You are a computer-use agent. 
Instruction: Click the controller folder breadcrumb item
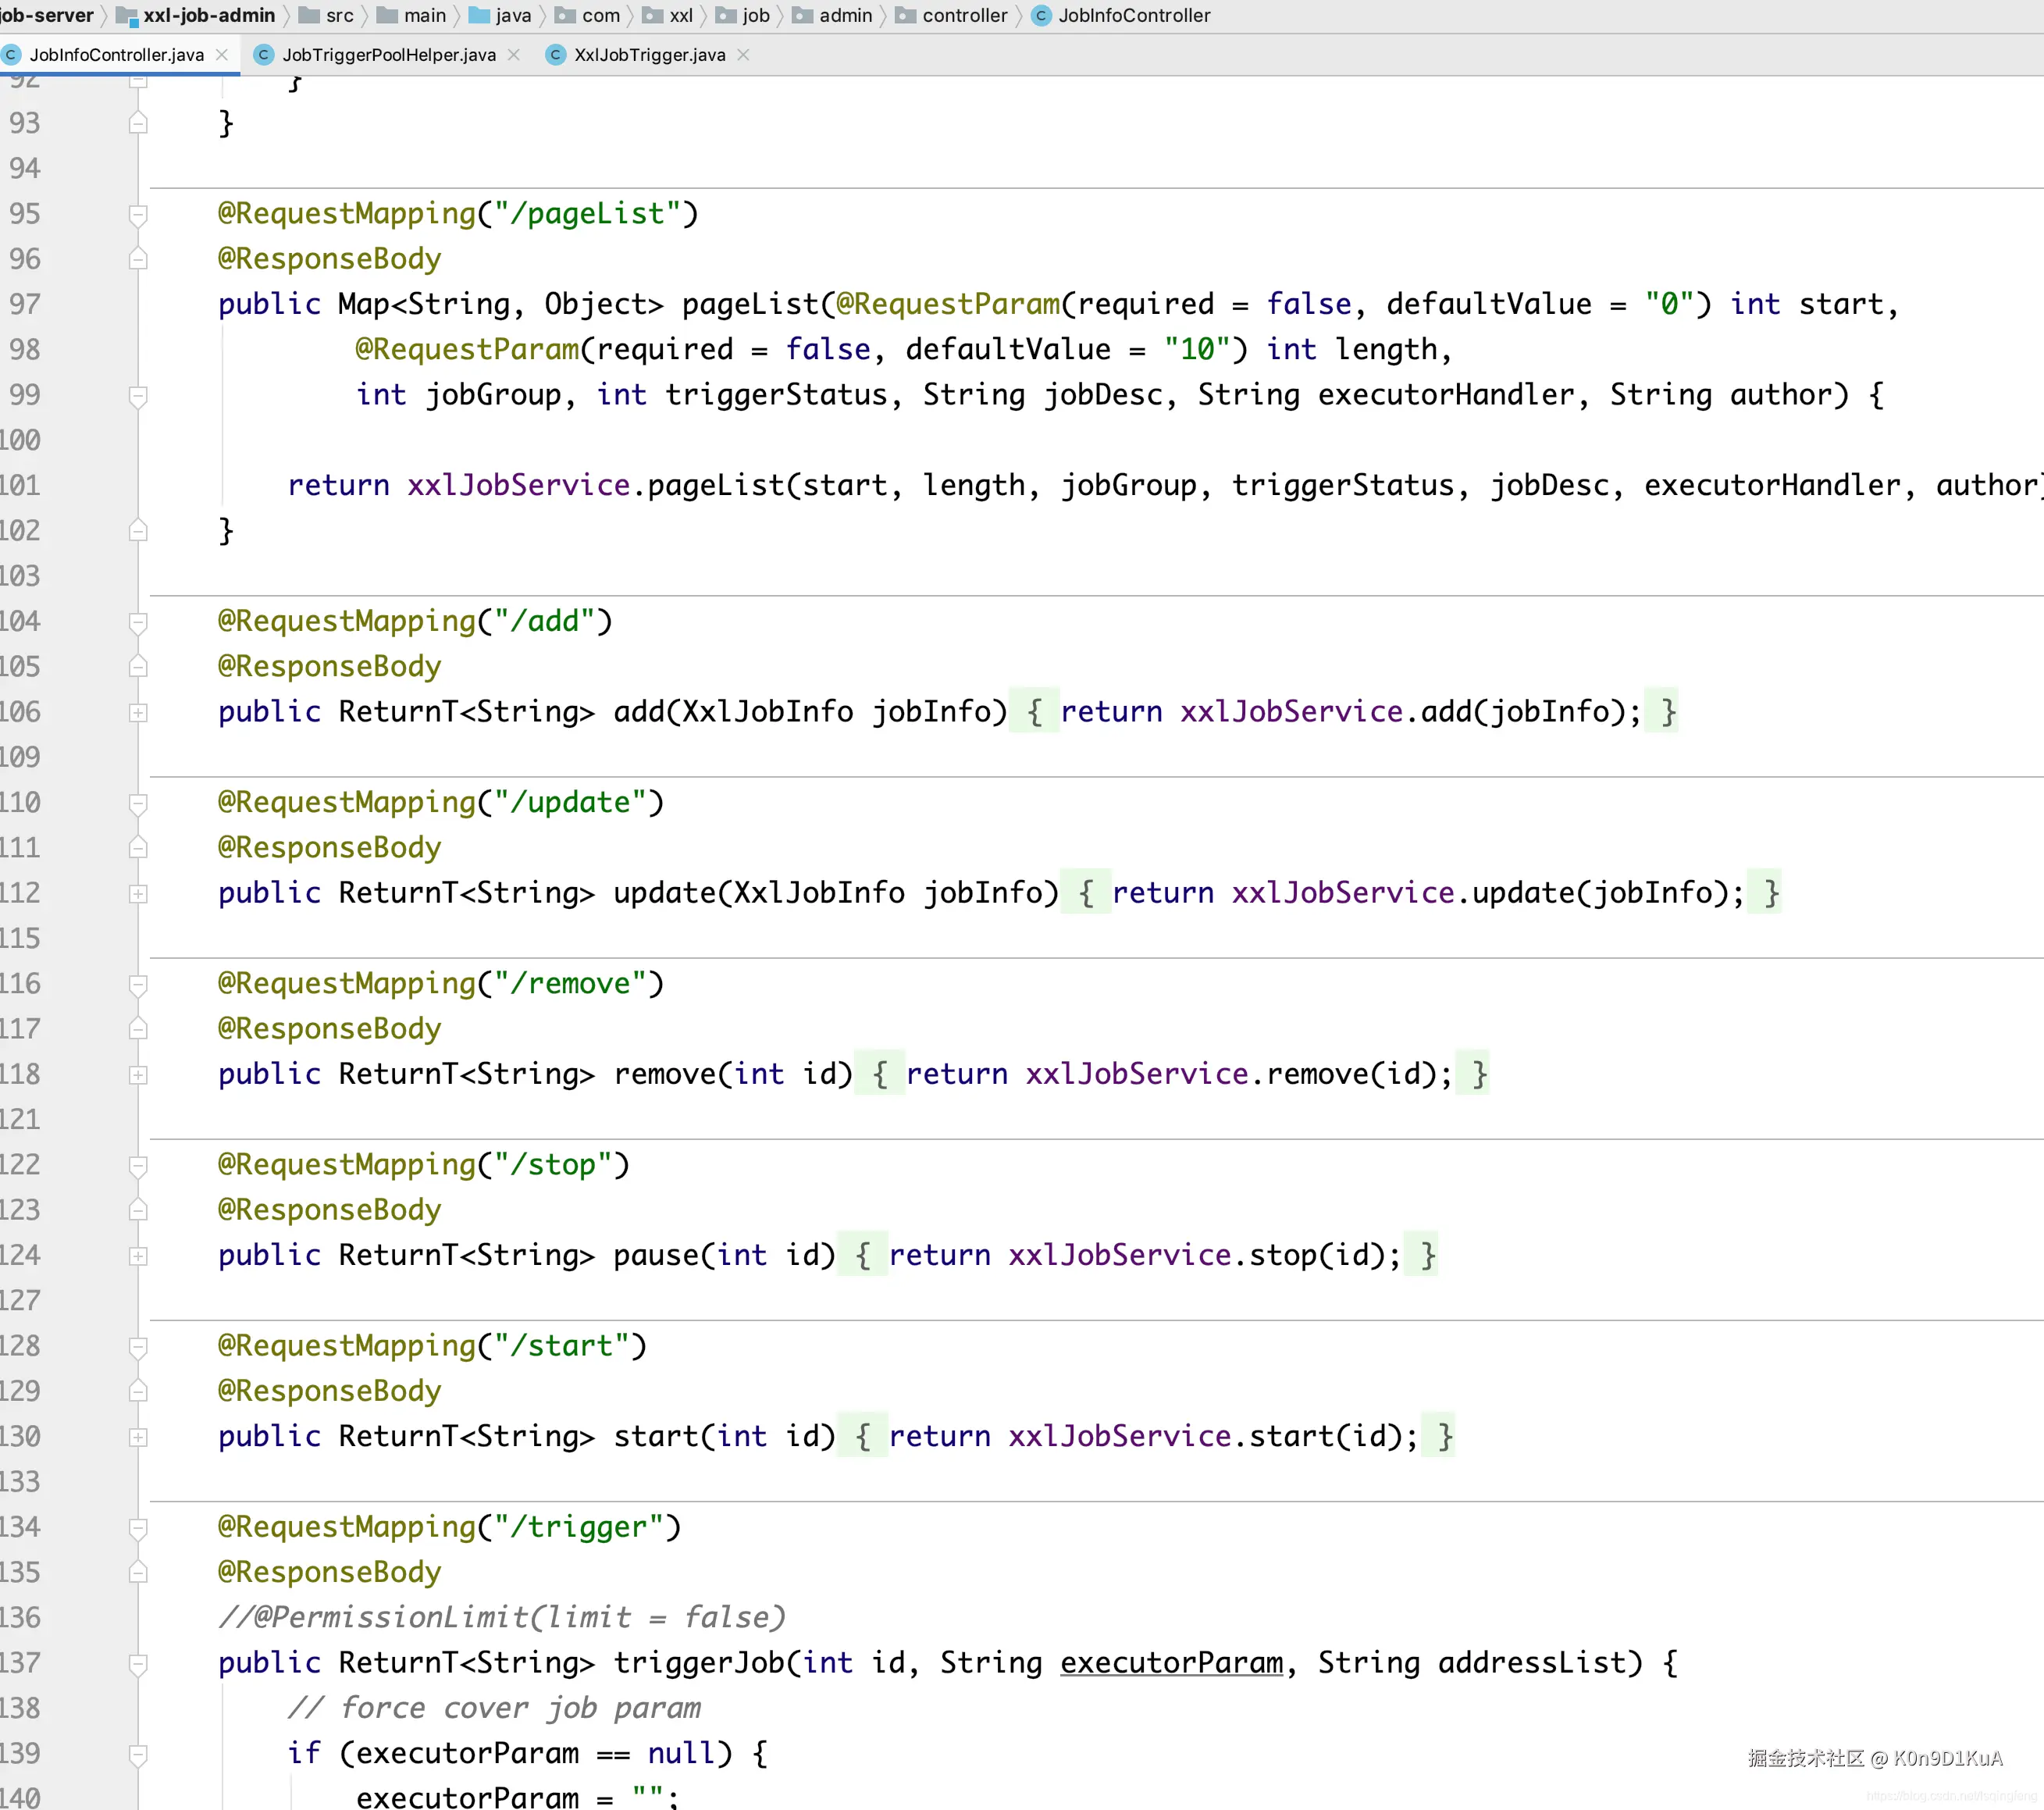pyautogui.click(x=964, y=16)
